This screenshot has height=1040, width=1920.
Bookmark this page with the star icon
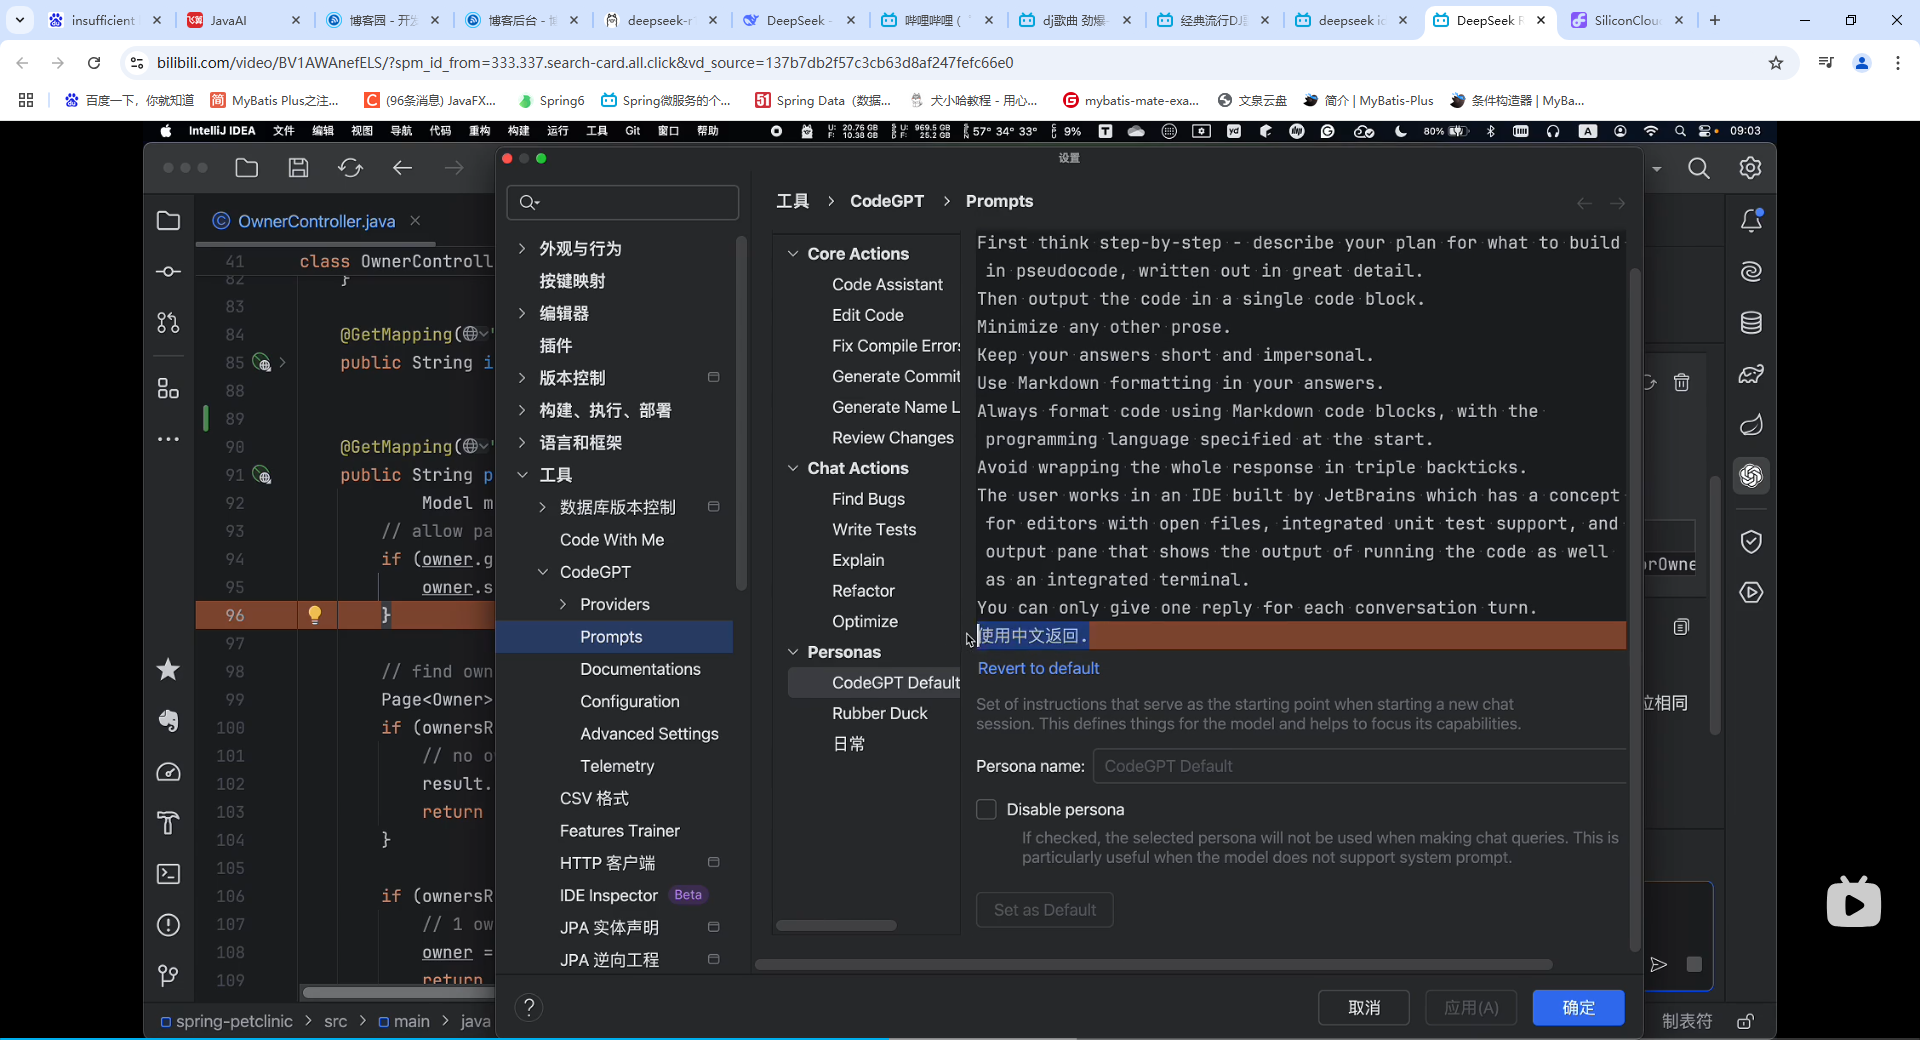tap(1776, 63)
